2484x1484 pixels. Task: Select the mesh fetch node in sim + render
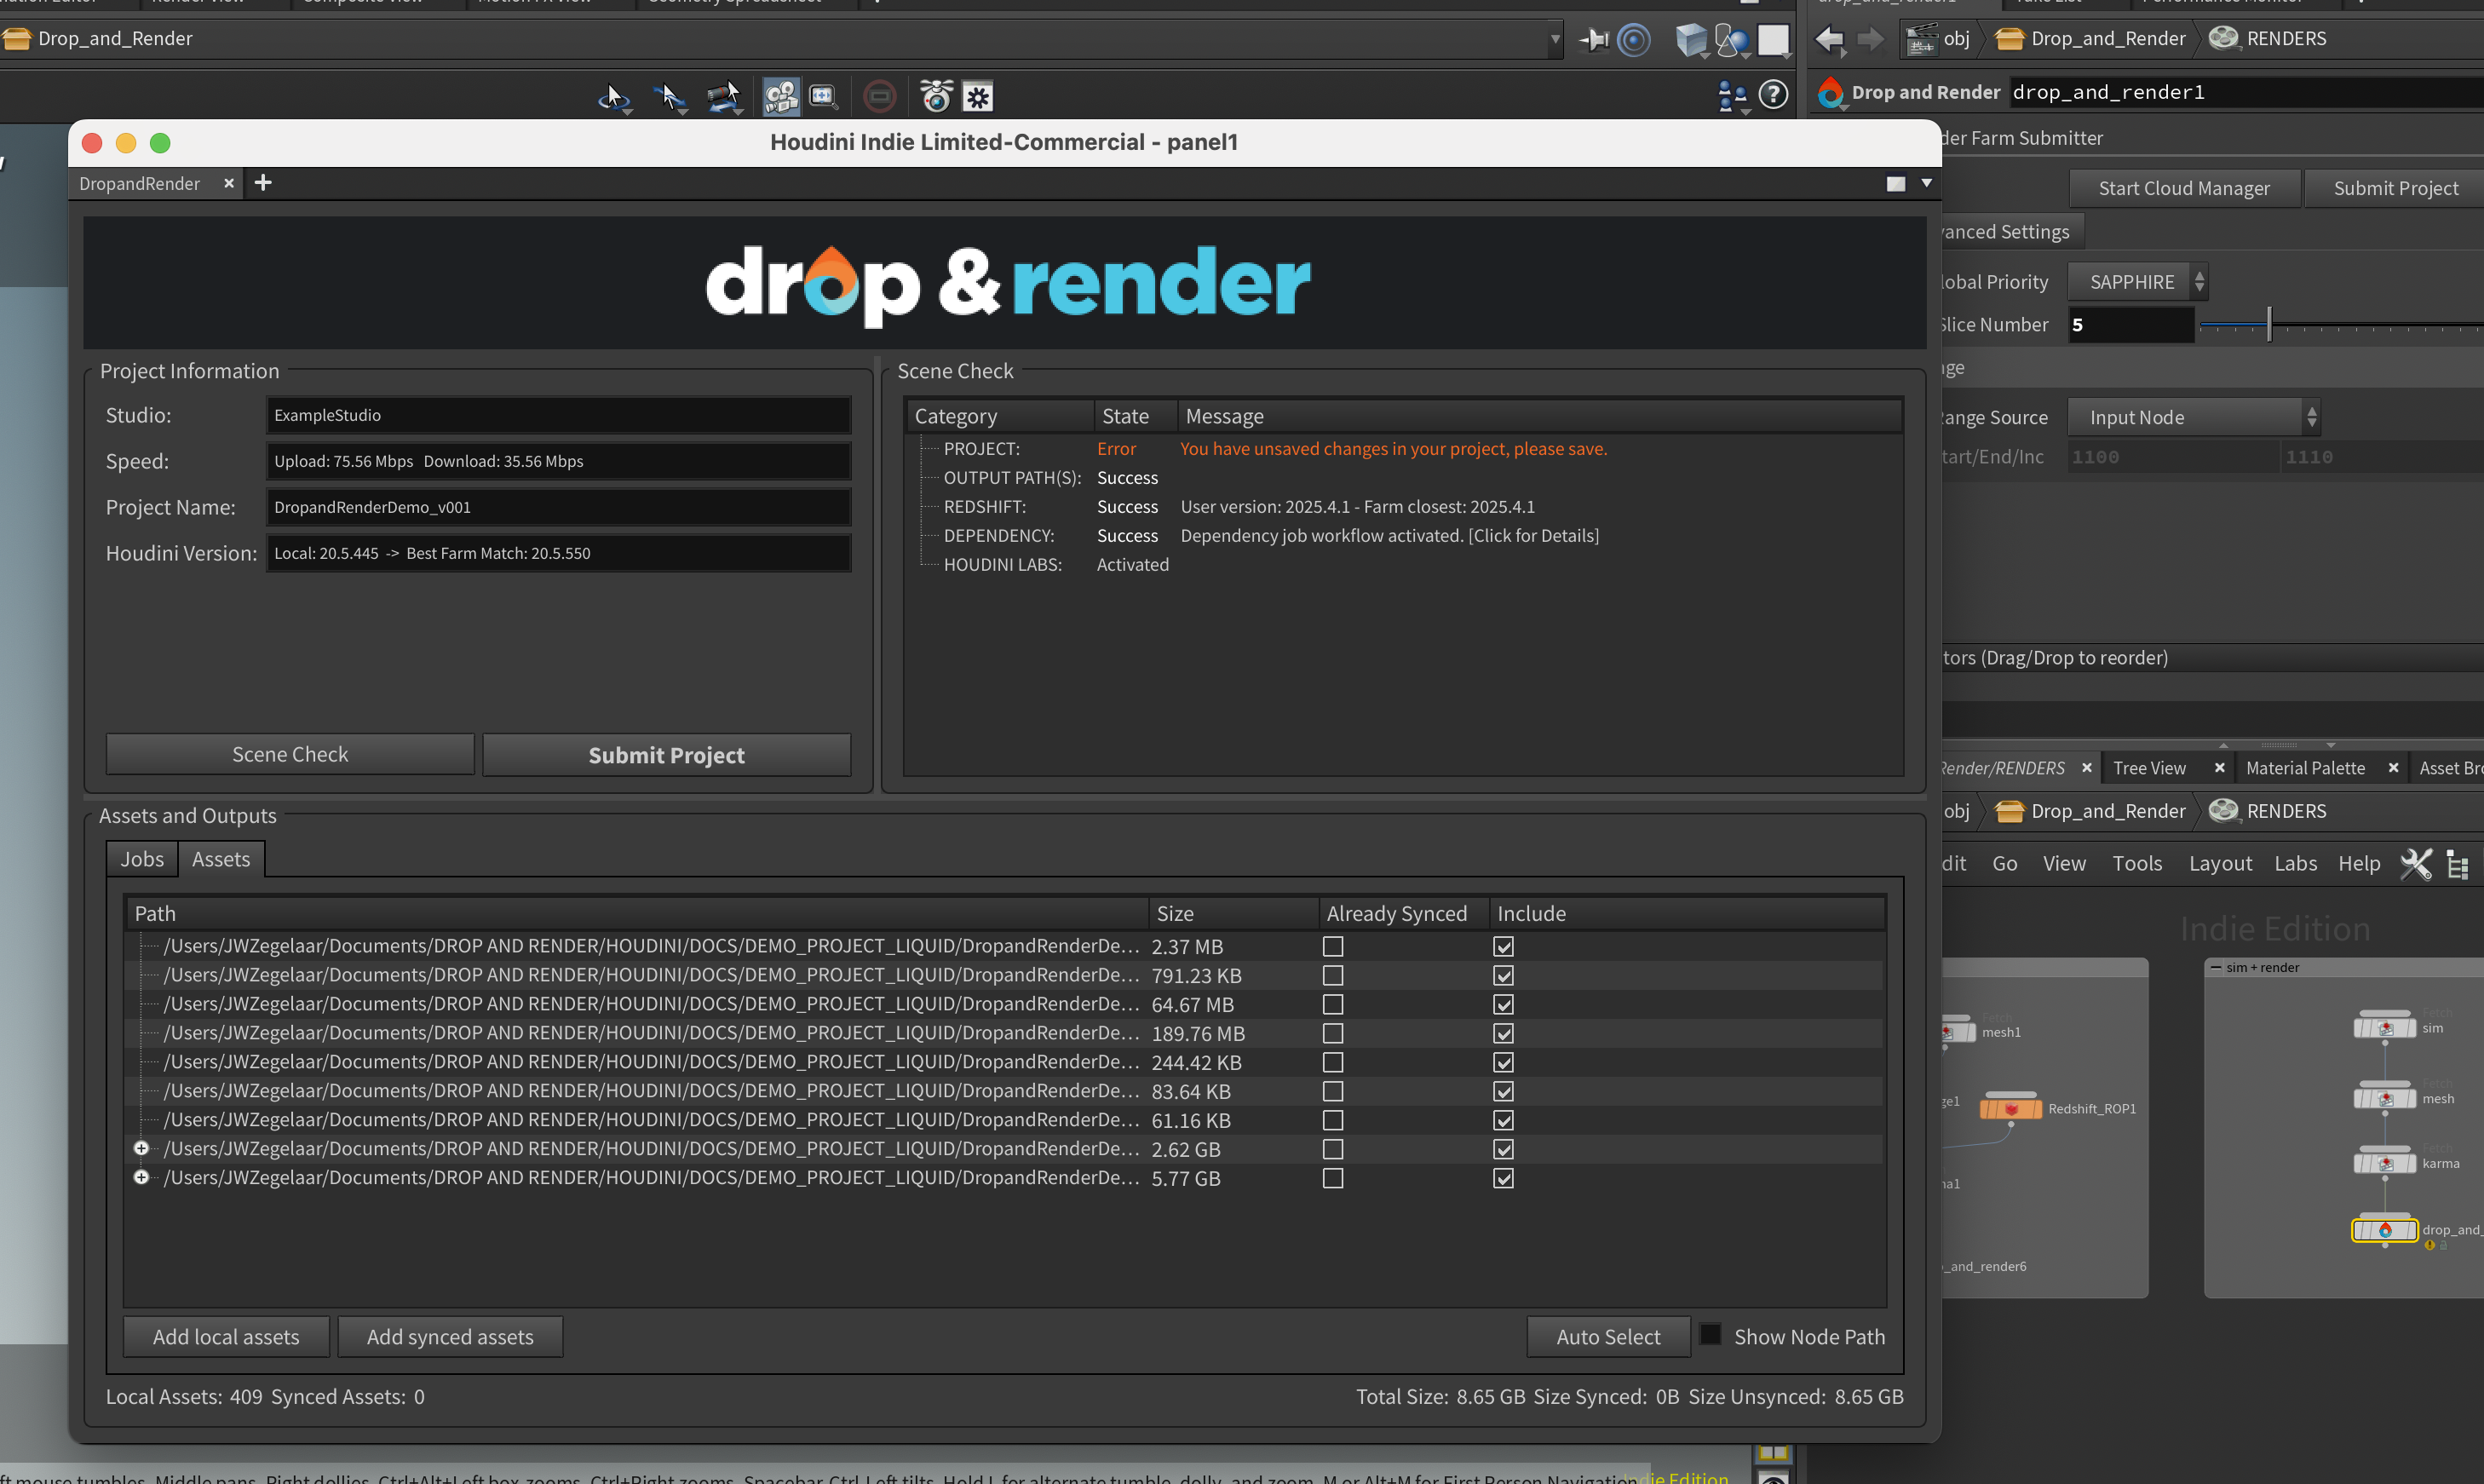click(x=2385, y=1098)
